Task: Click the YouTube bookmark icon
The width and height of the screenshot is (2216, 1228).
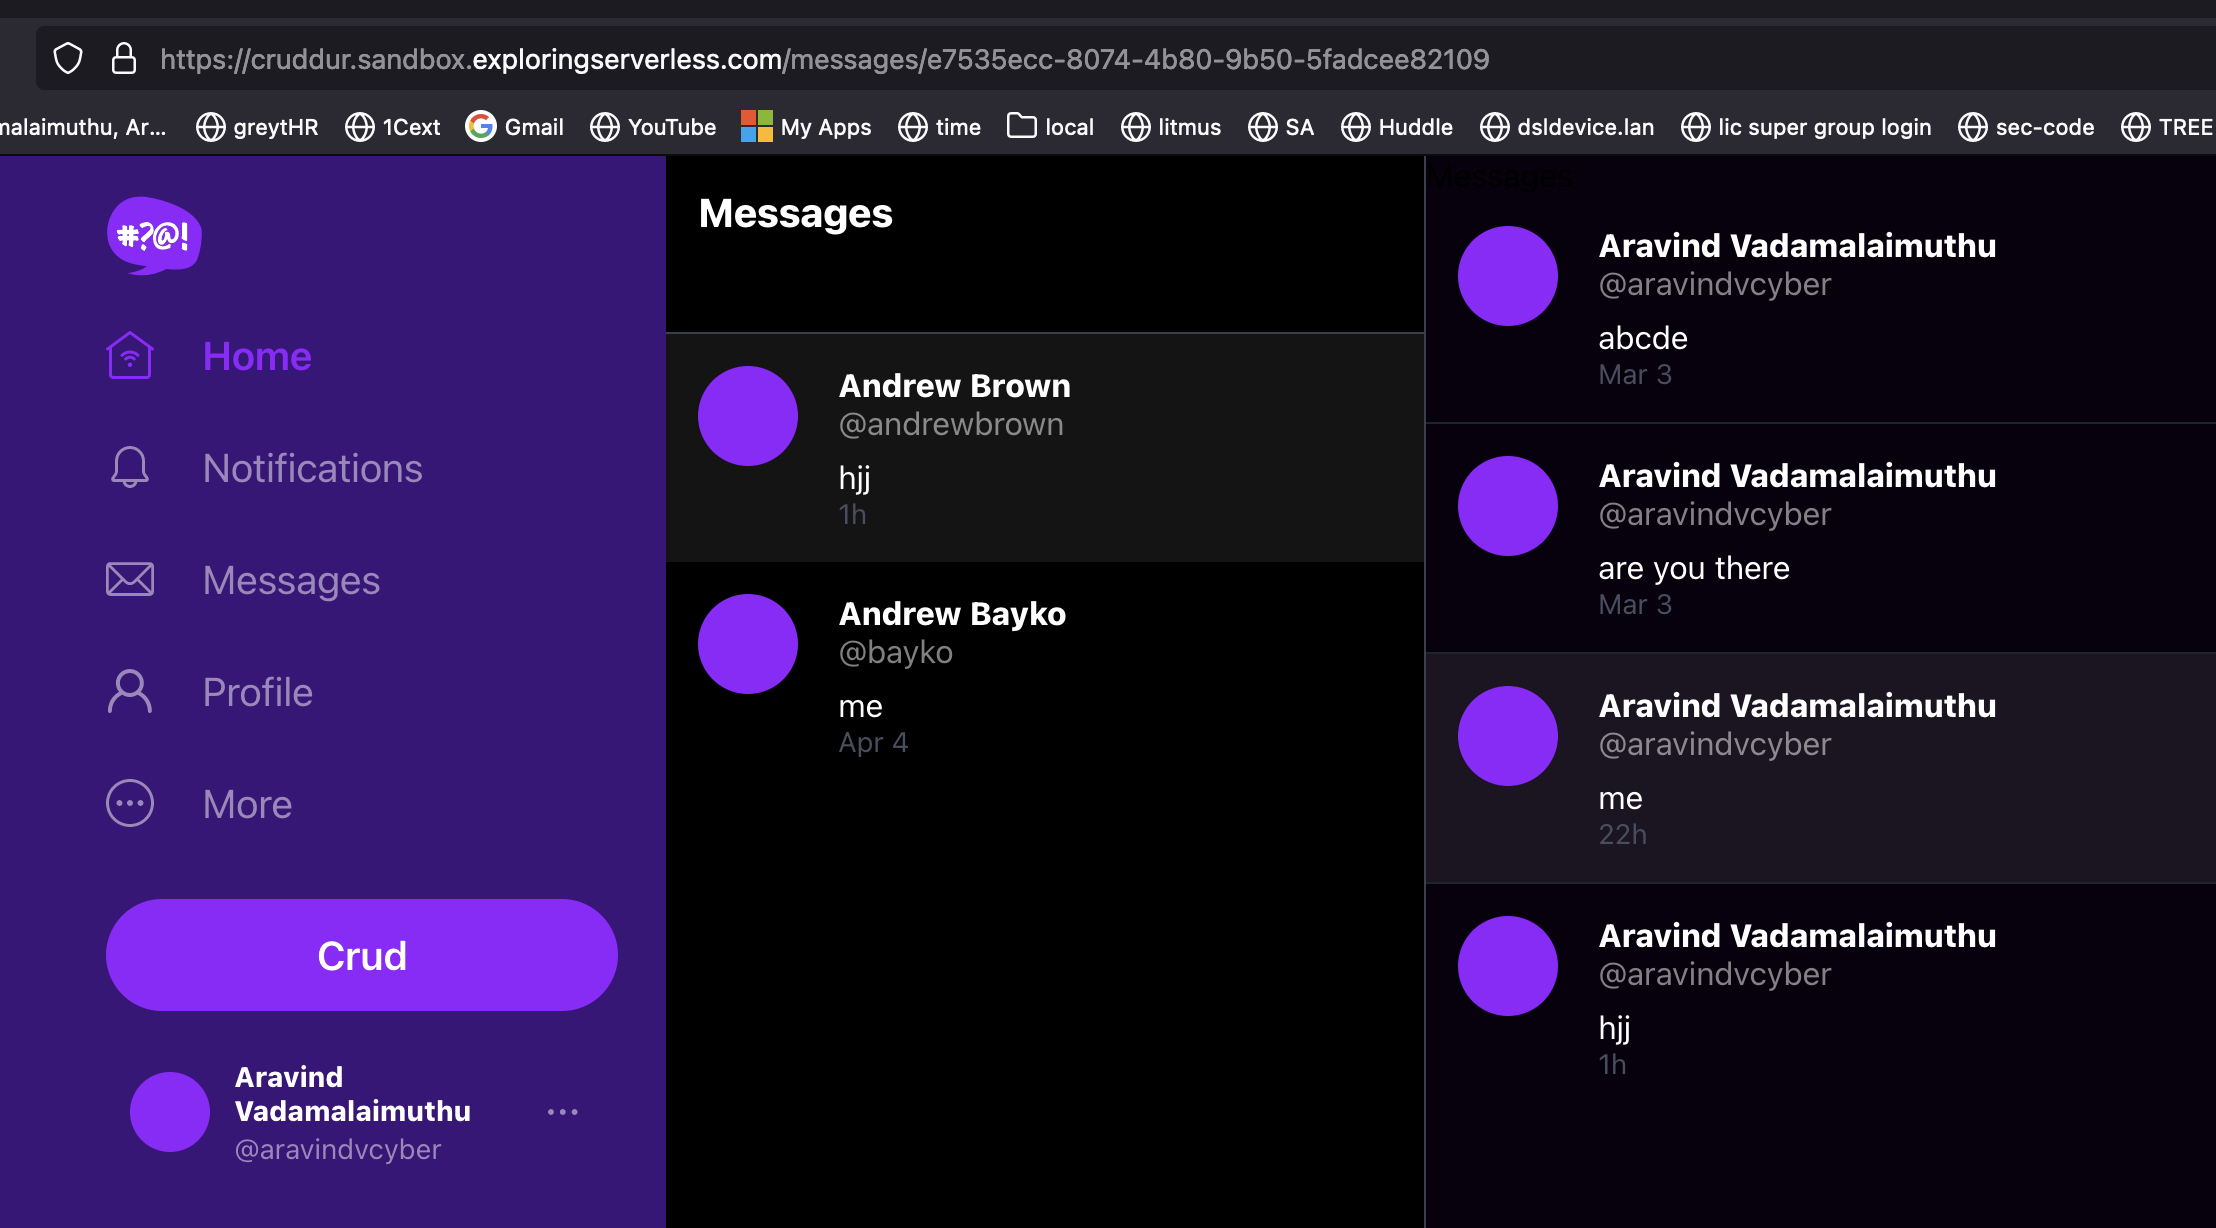Action: pyautogui.click(x=604, y=126)
